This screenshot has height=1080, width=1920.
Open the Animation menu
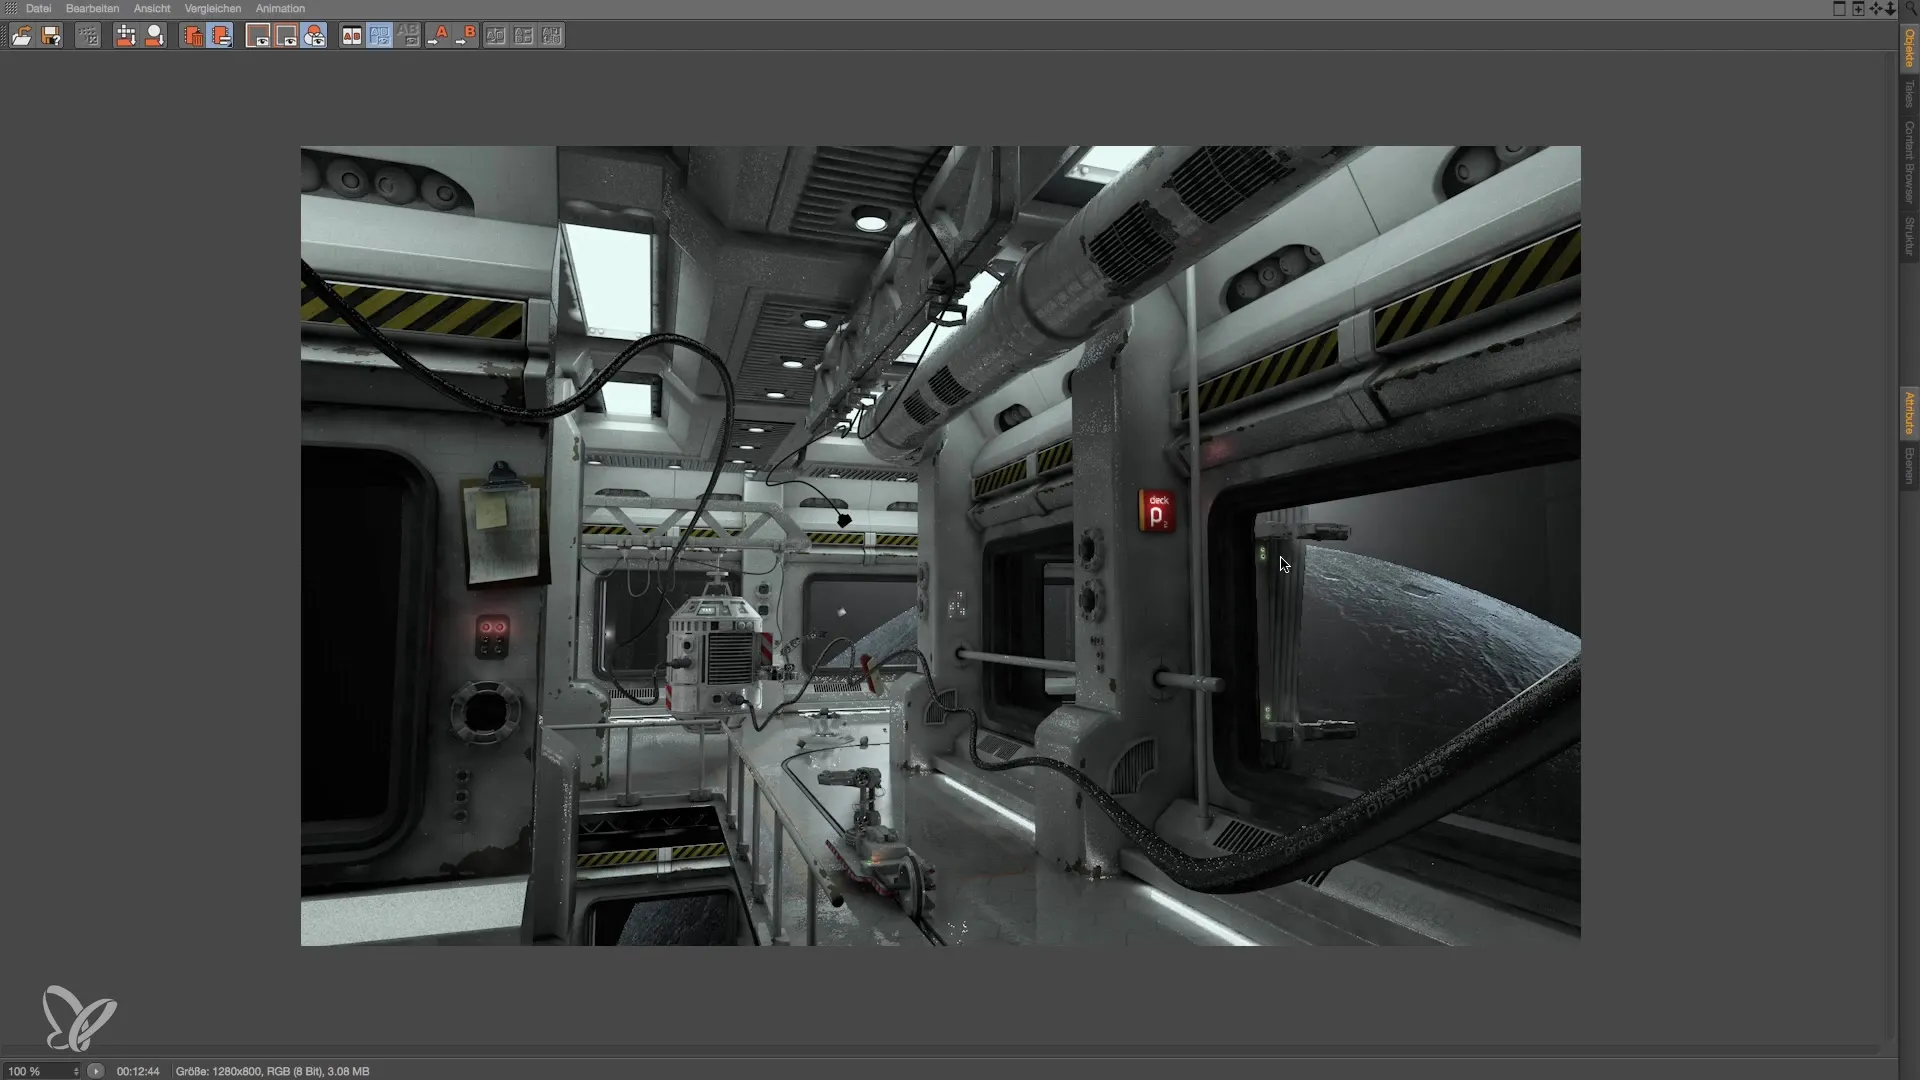280,8
